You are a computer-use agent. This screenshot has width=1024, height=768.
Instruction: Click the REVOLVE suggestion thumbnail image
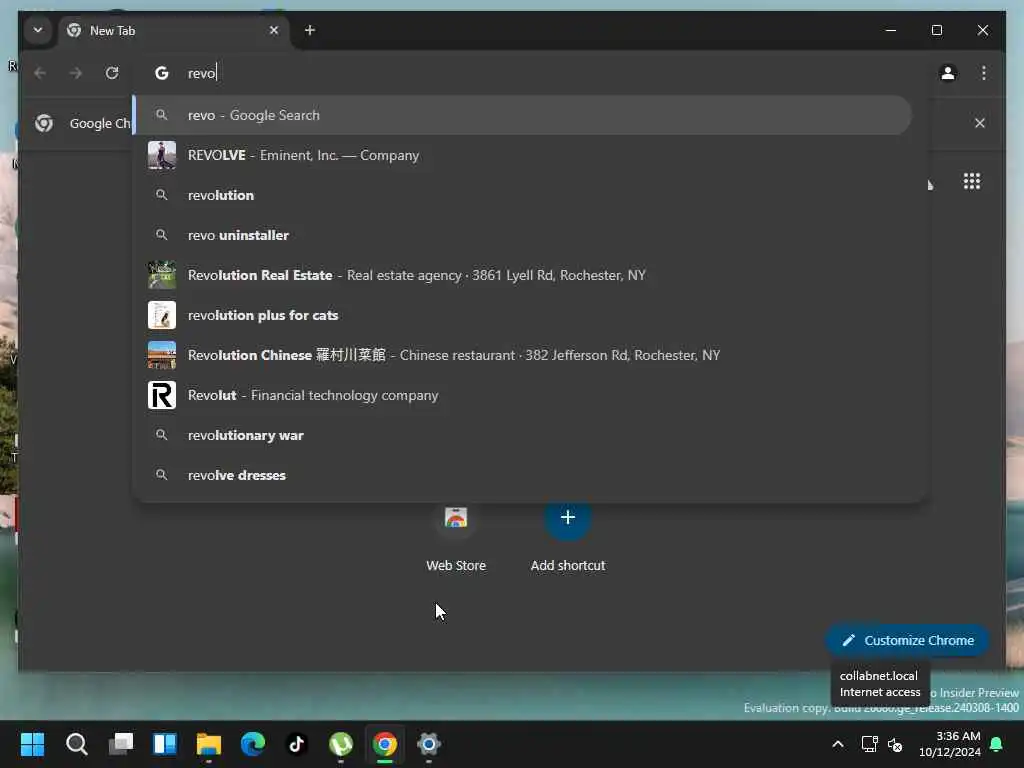[161, 155]
